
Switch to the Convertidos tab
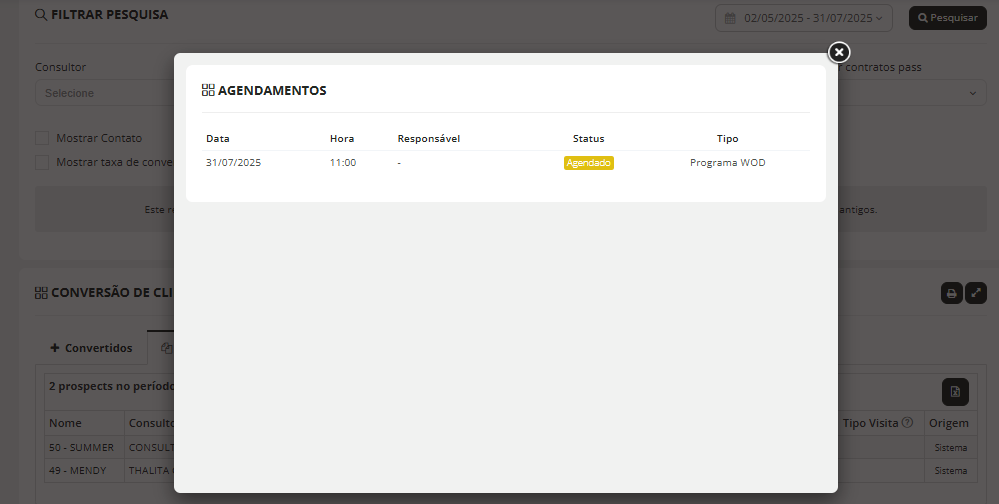pos(91,348)
